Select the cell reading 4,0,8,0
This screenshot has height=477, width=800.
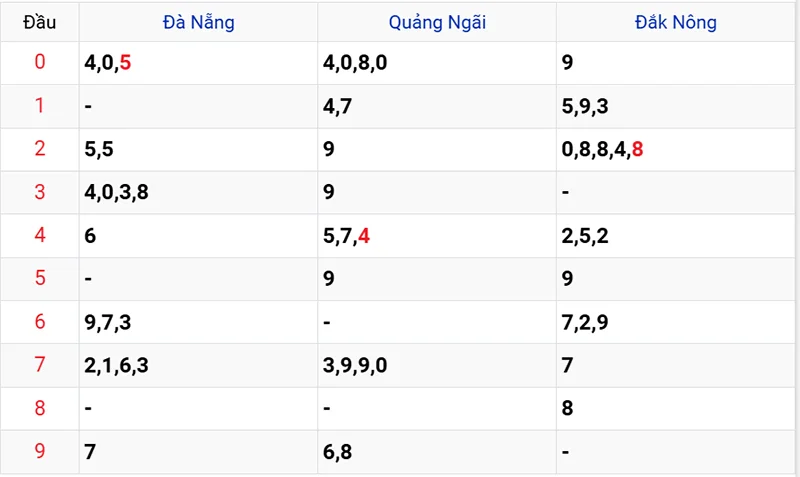[x=355, y=63]
